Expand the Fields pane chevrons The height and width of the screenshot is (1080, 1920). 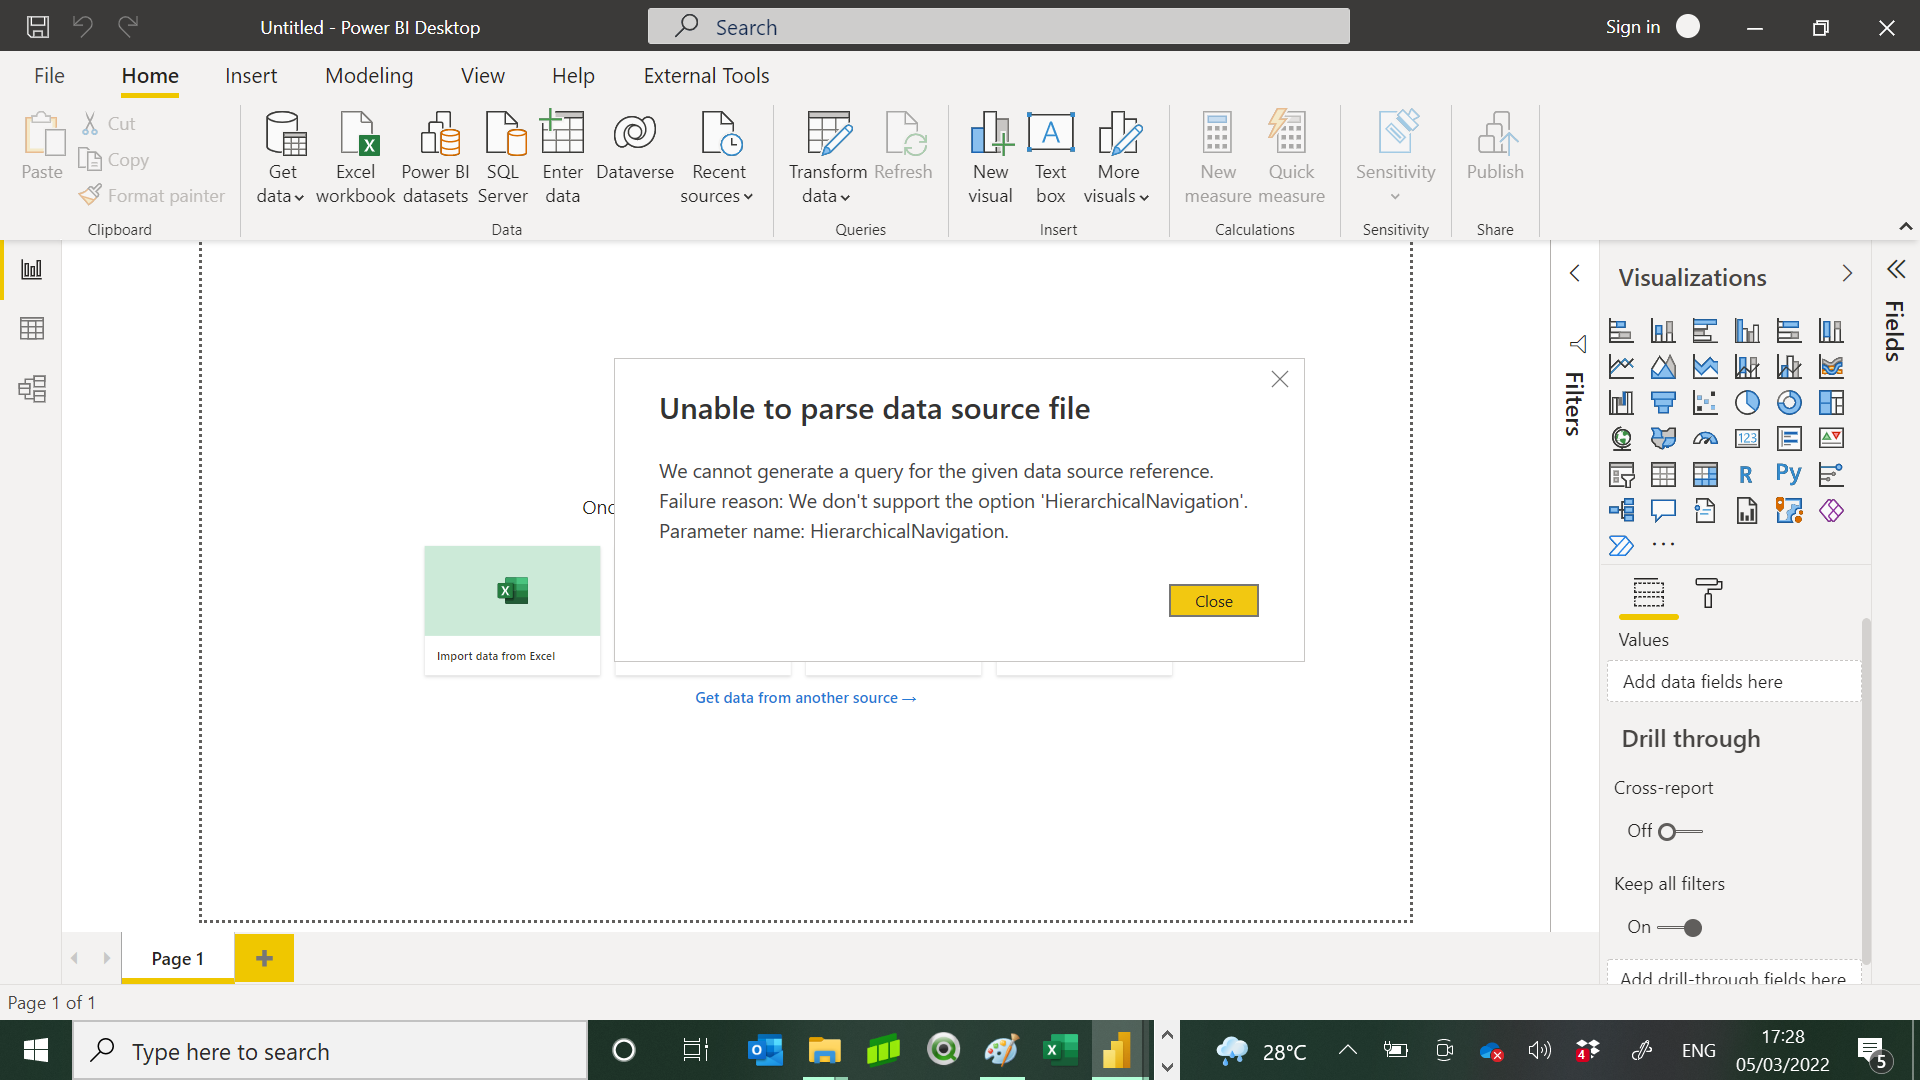[x=1896, y=270]
